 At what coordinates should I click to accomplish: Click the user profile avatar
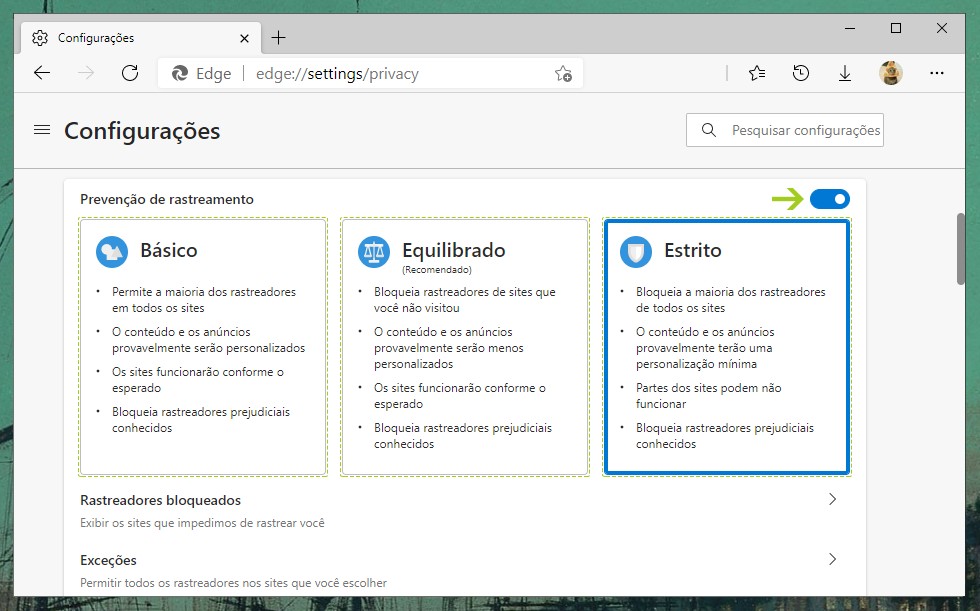point(890,73)
